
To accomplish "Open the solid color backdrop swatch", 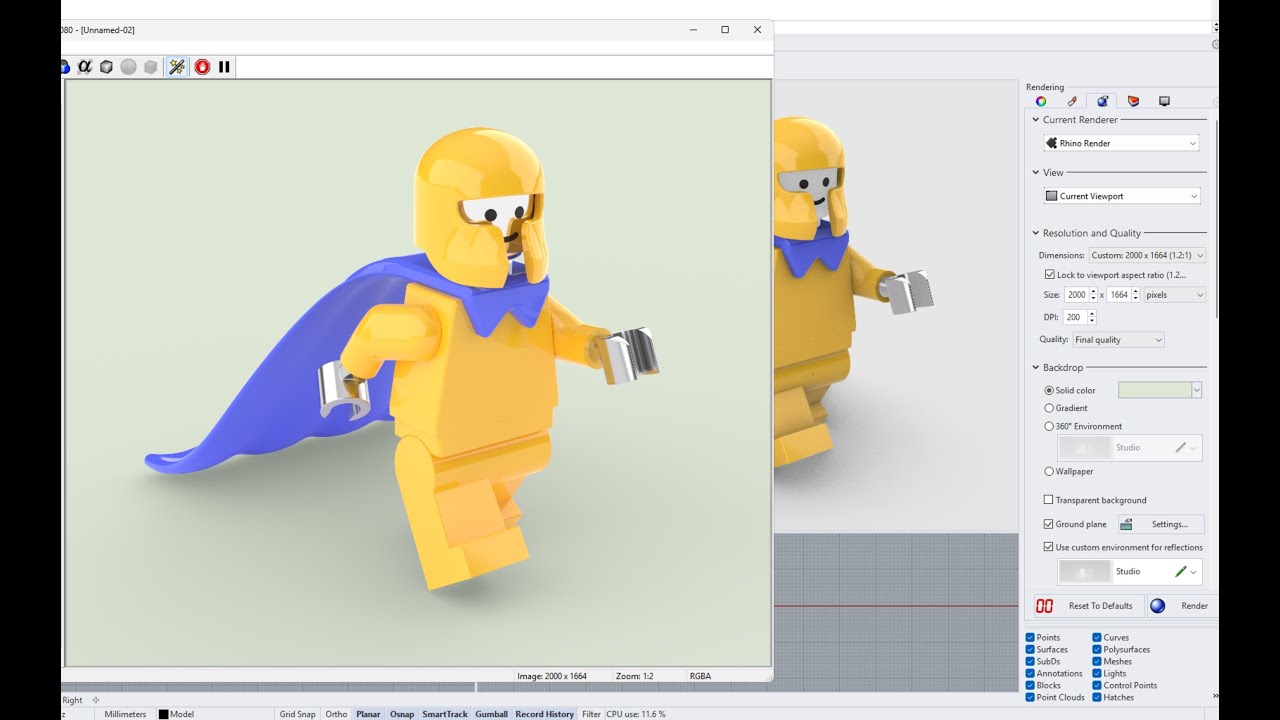I will [x=1154, y=390].
